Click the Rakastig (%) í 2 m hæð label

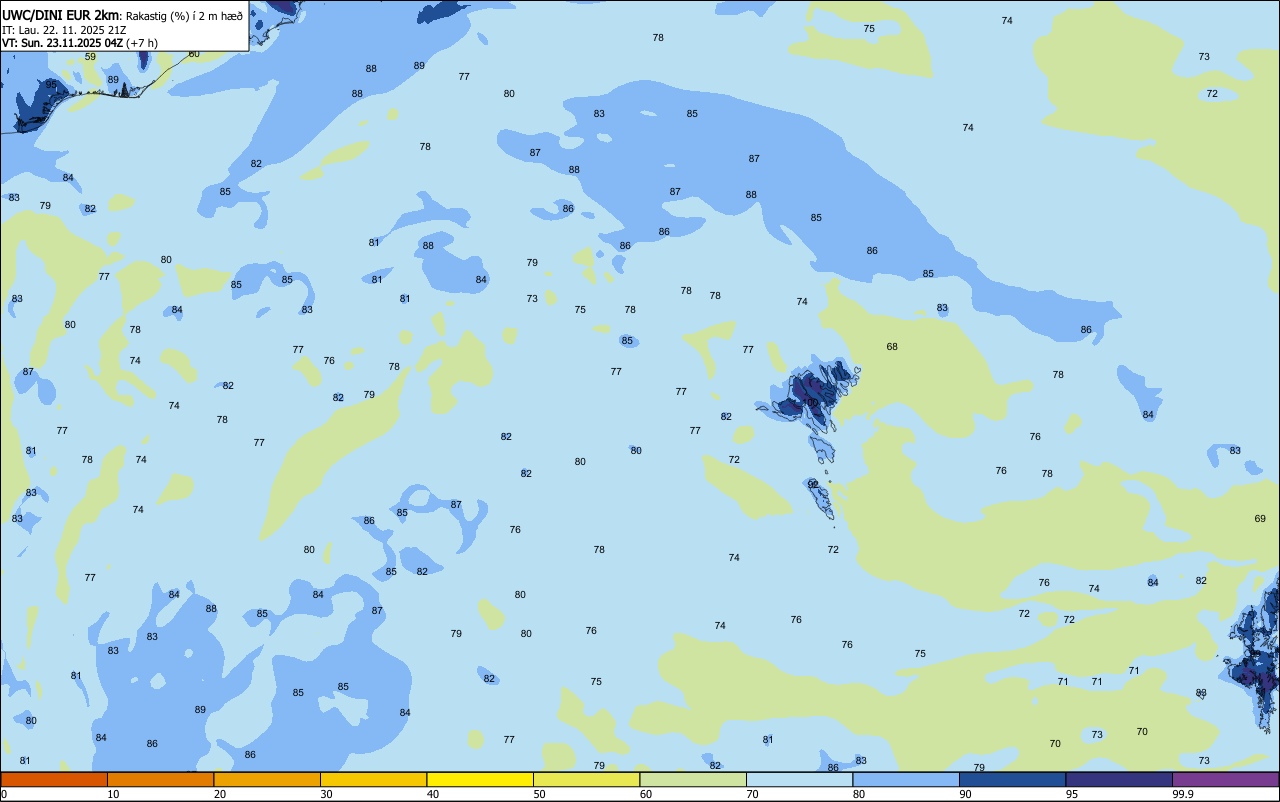[184, 16]
